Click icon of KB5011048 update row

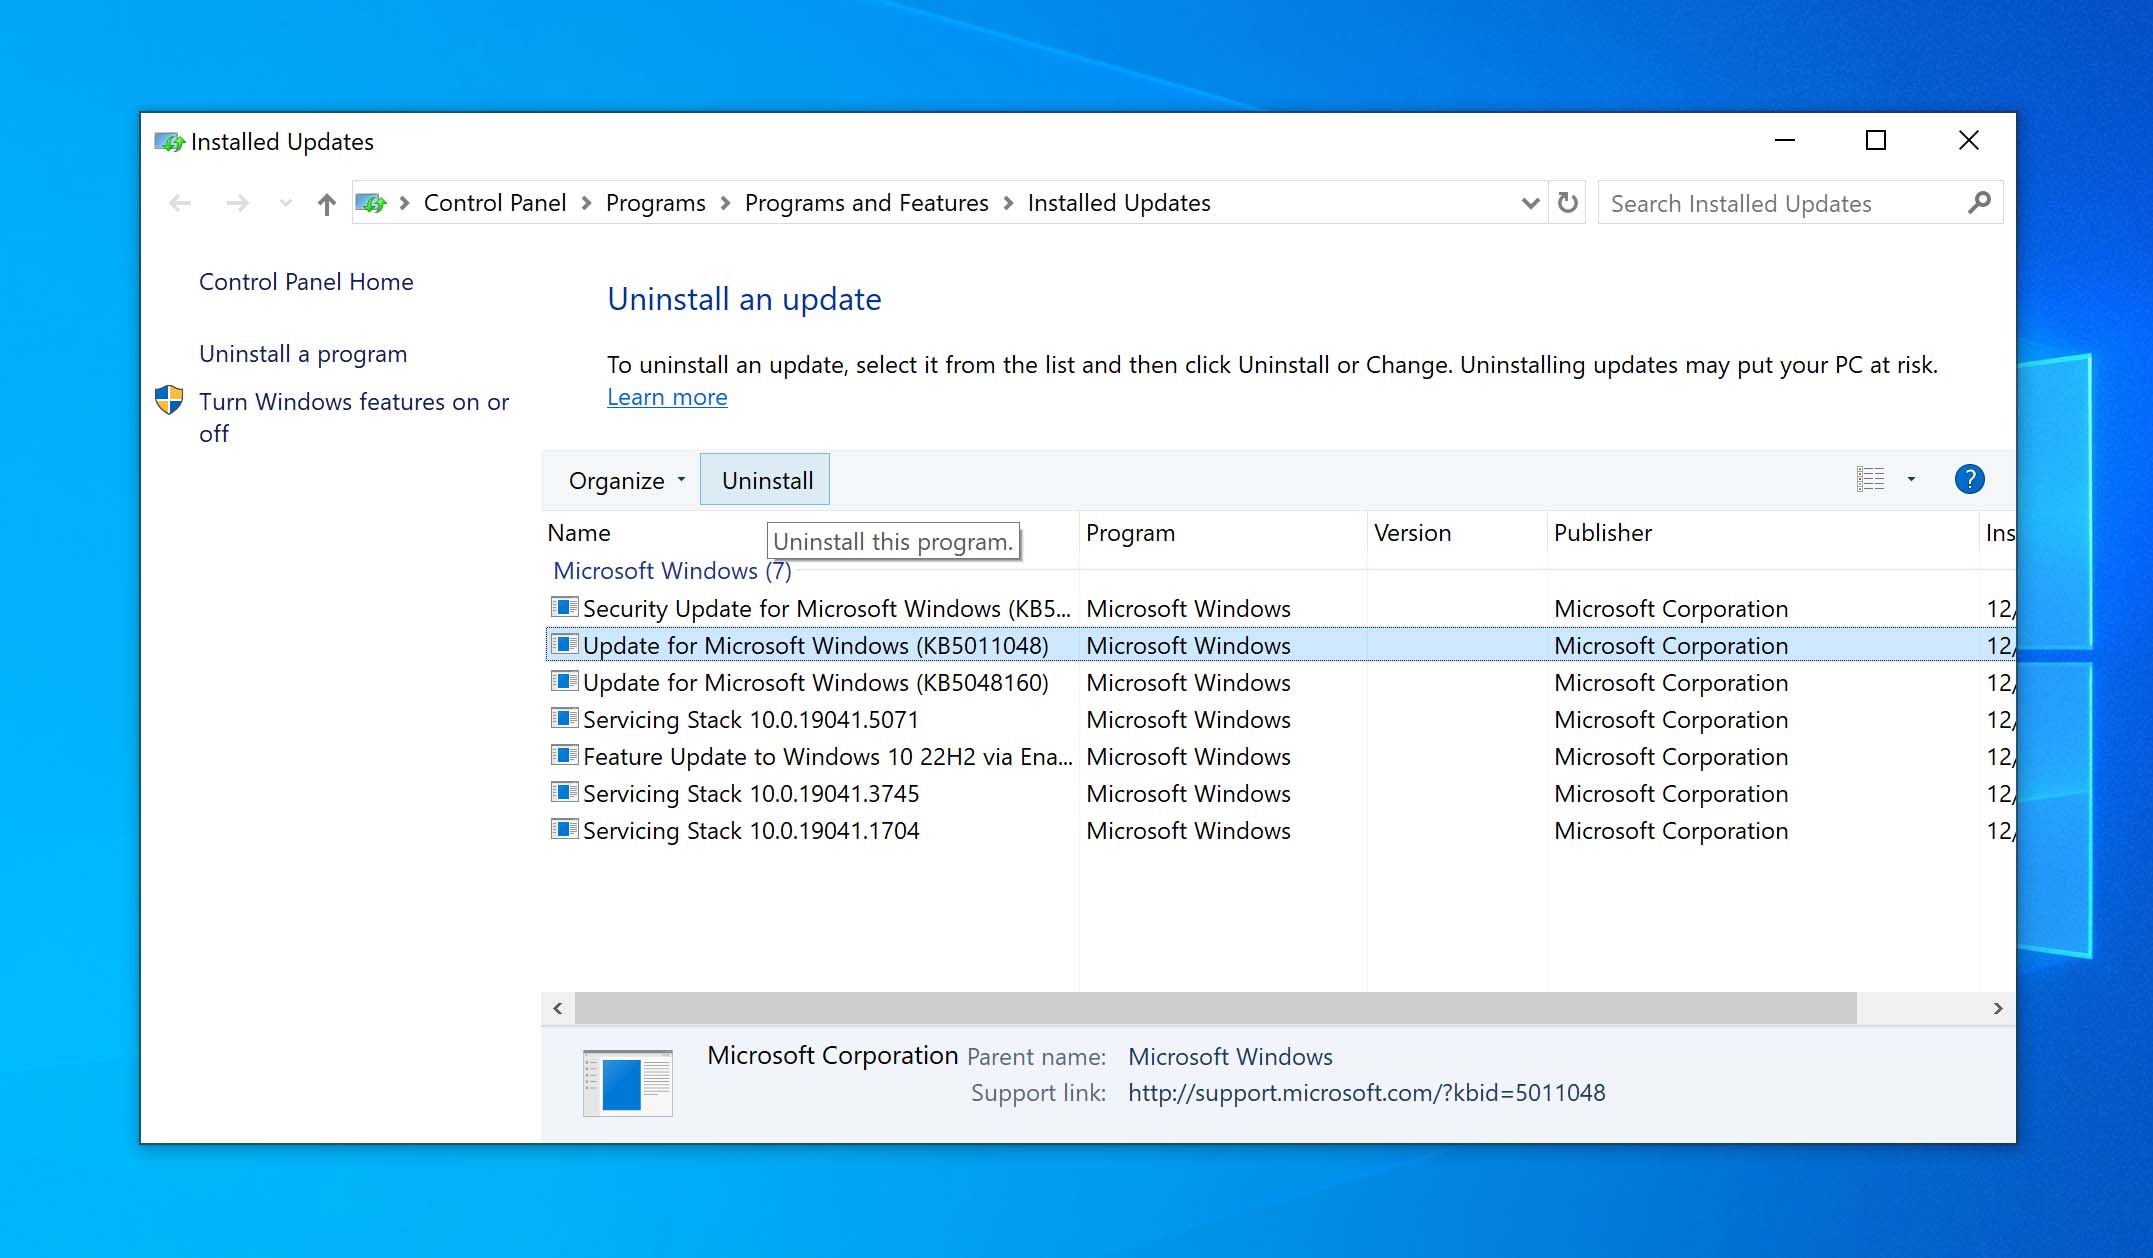[x=564, y=644]
